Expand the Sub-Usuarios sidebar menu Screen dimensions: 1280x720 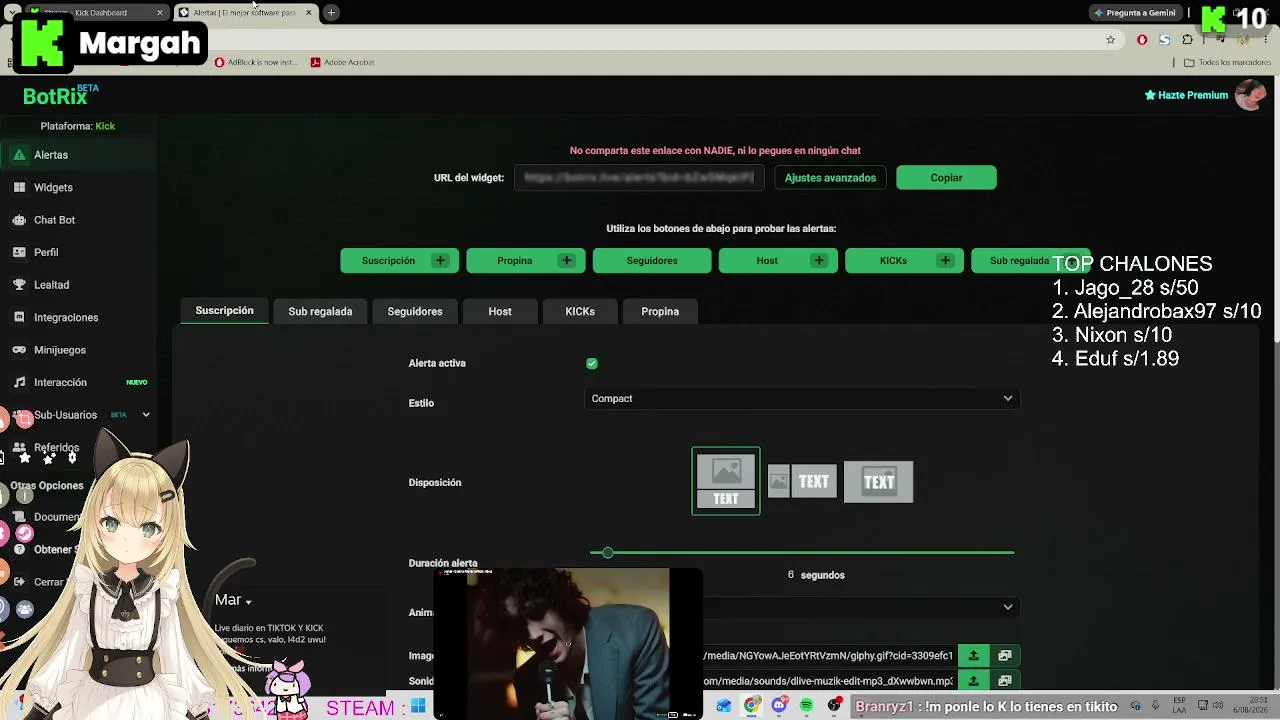pos(146,415)
